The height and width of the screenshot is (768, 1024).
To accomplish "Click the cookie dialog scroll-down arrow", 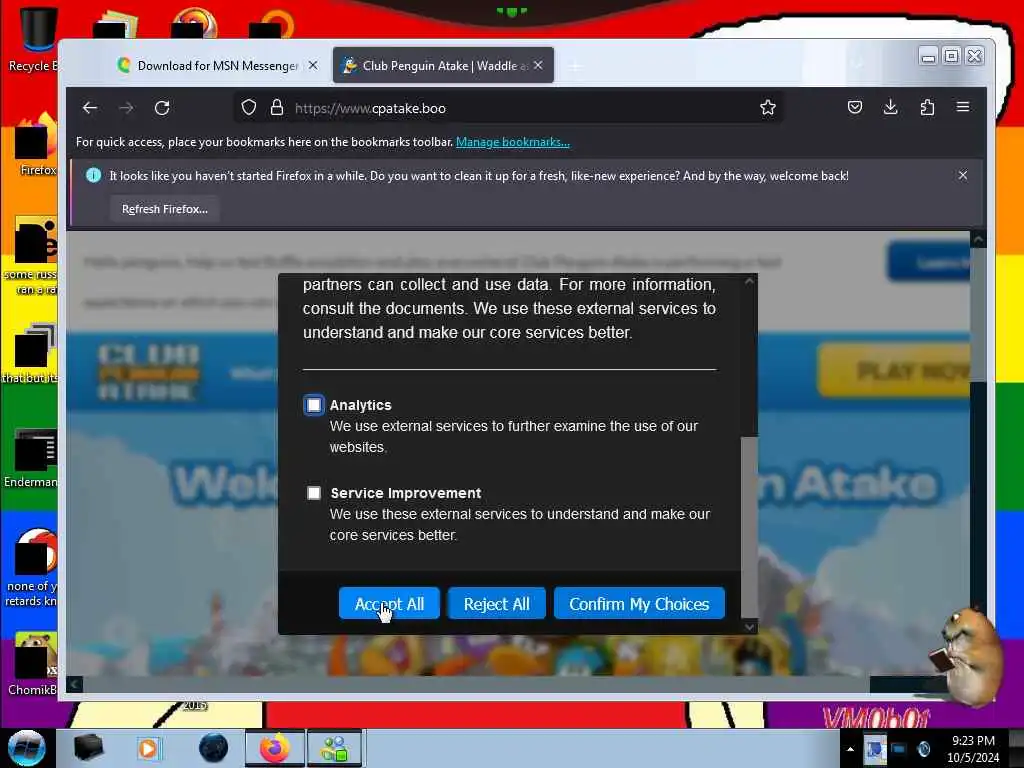I will 749,627.
